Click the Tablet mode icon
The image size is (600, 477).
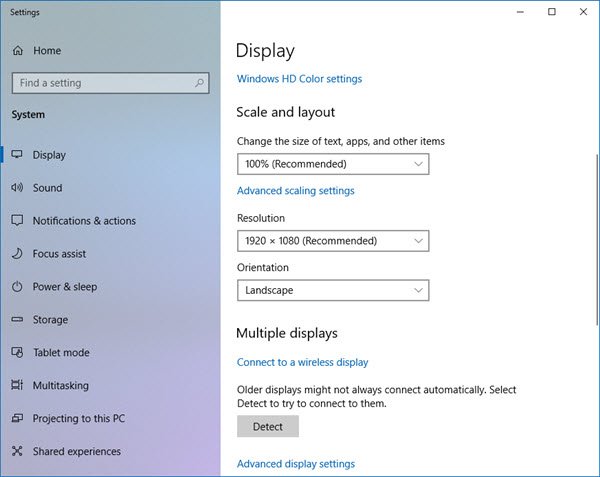(x=17, y=352)
